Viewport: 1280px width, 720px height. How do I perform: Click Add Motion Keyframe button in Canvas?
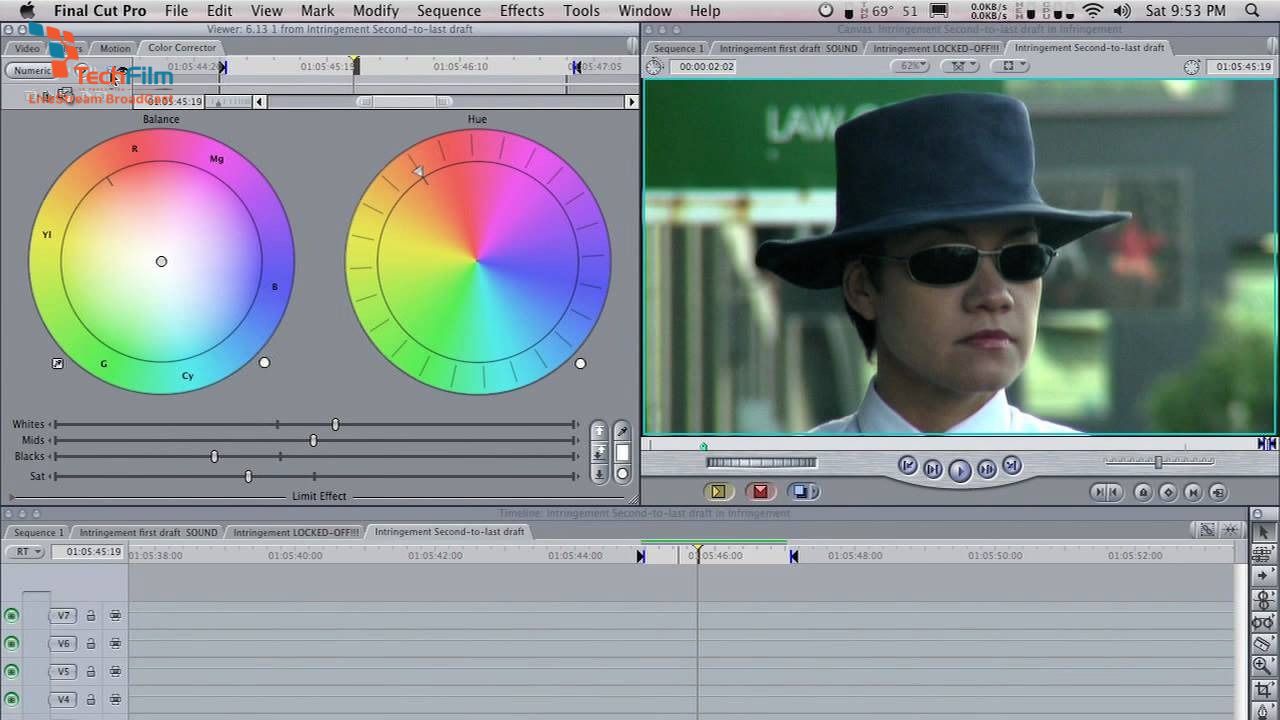tap(1168, 492)
